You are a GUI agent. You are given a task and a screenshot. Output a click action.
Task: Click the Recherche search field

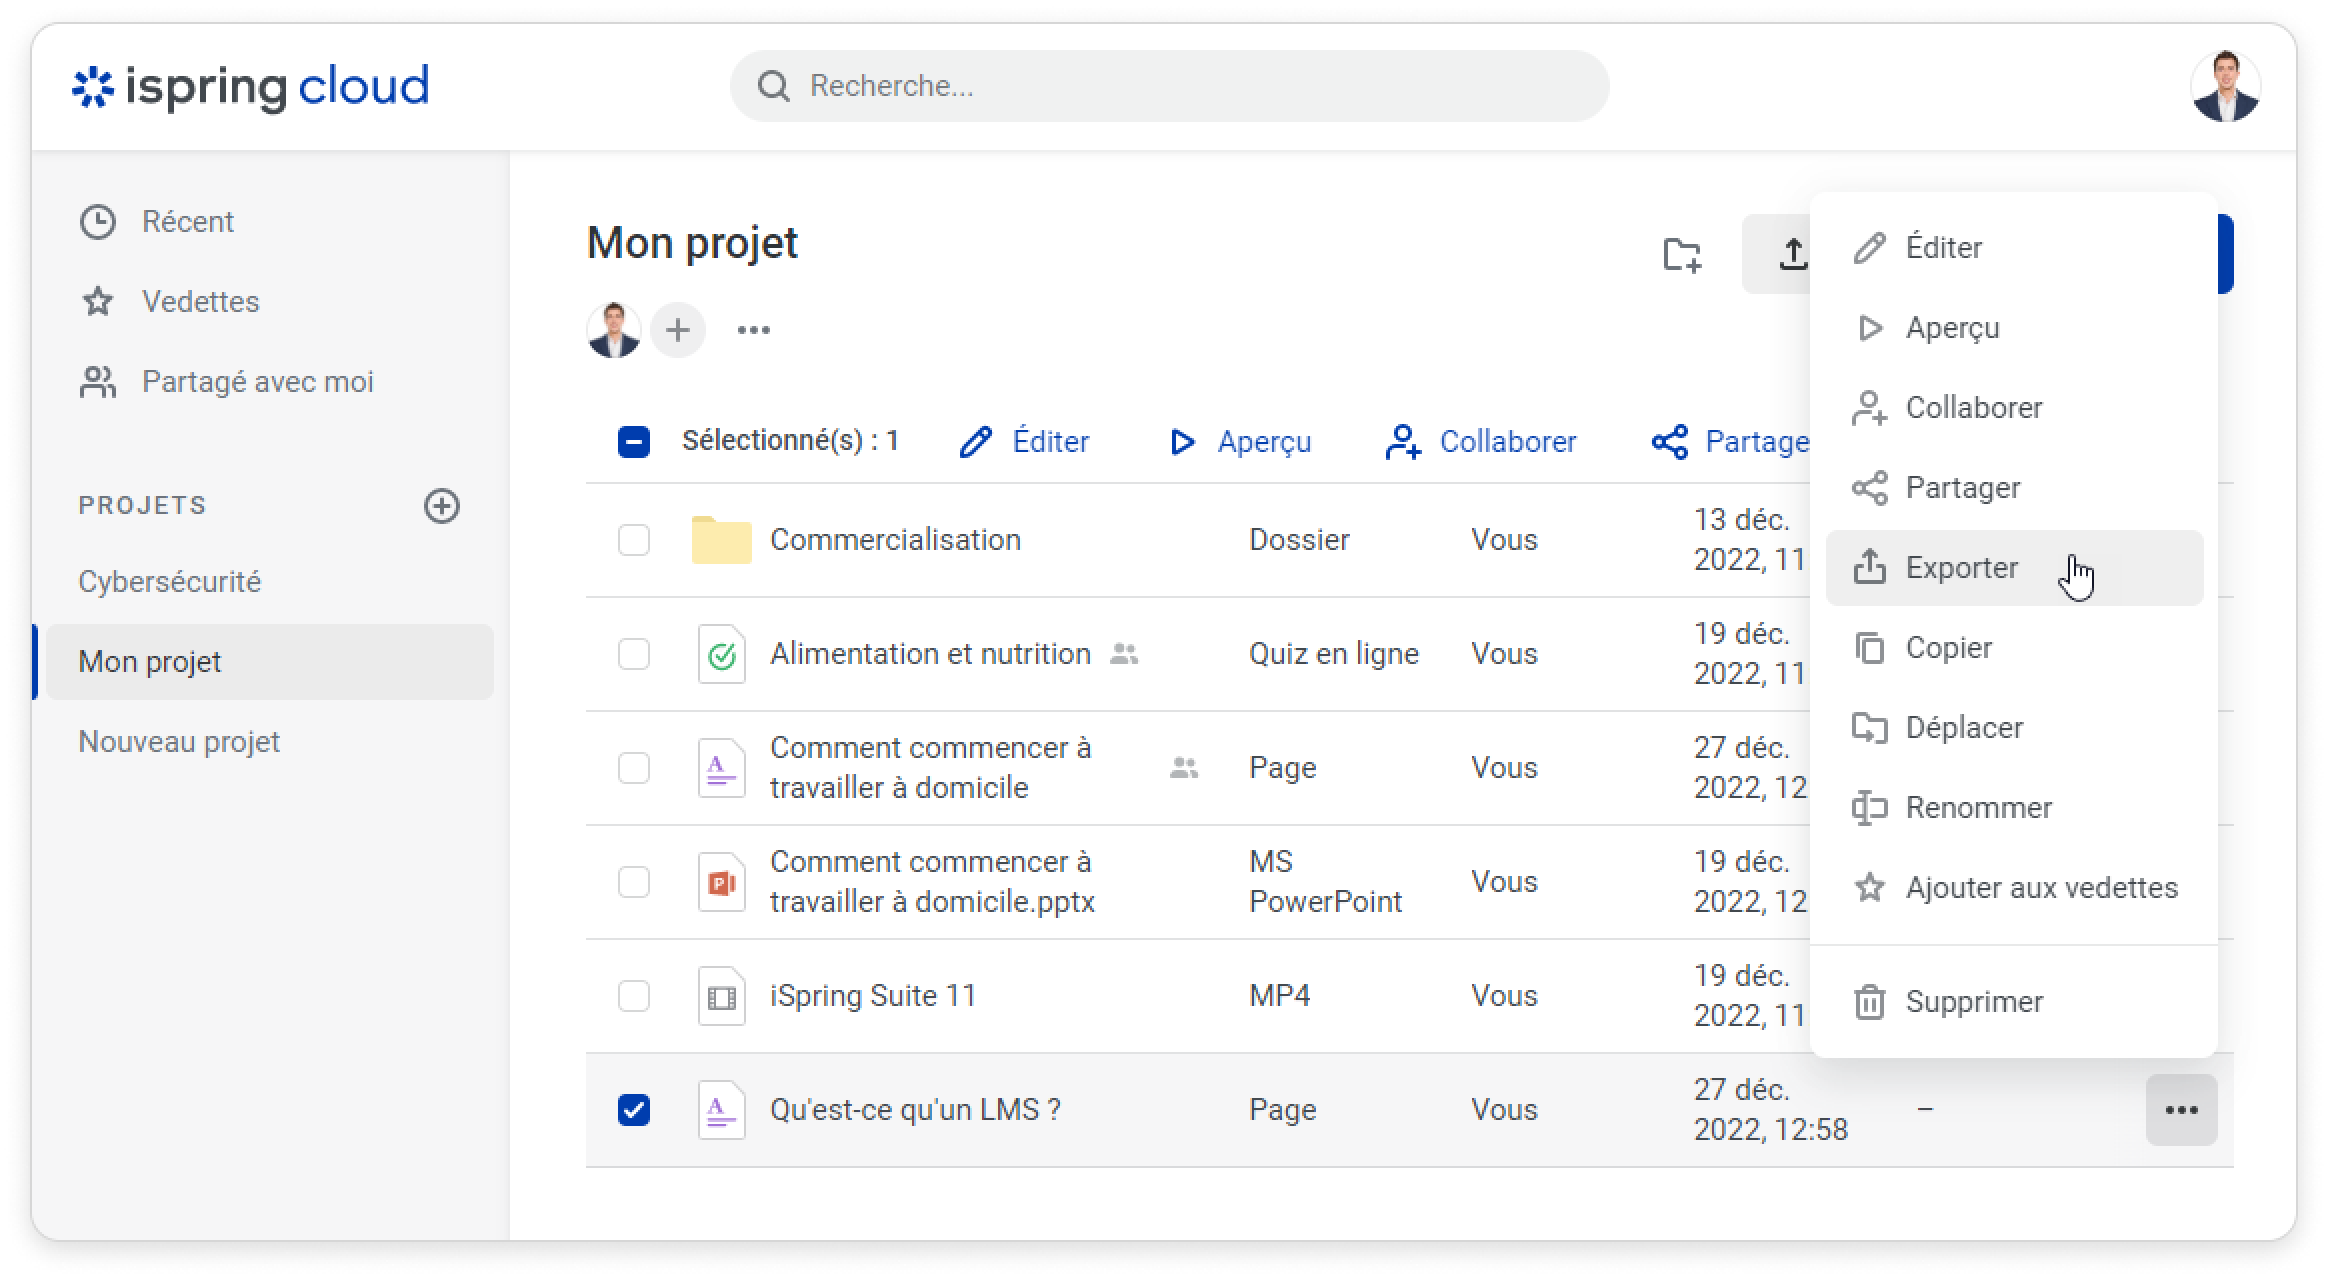point(1168,86)
